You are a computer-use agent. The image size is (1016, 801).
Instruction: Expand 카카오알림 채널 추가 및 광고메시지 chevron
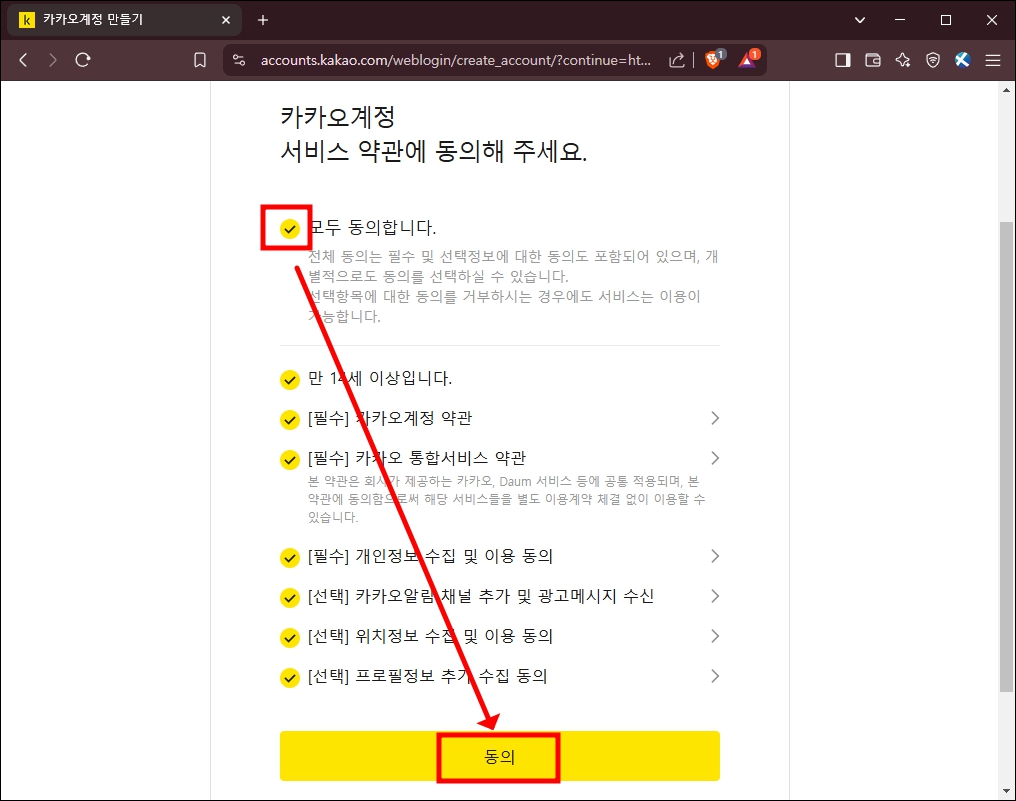click(715, 596)
